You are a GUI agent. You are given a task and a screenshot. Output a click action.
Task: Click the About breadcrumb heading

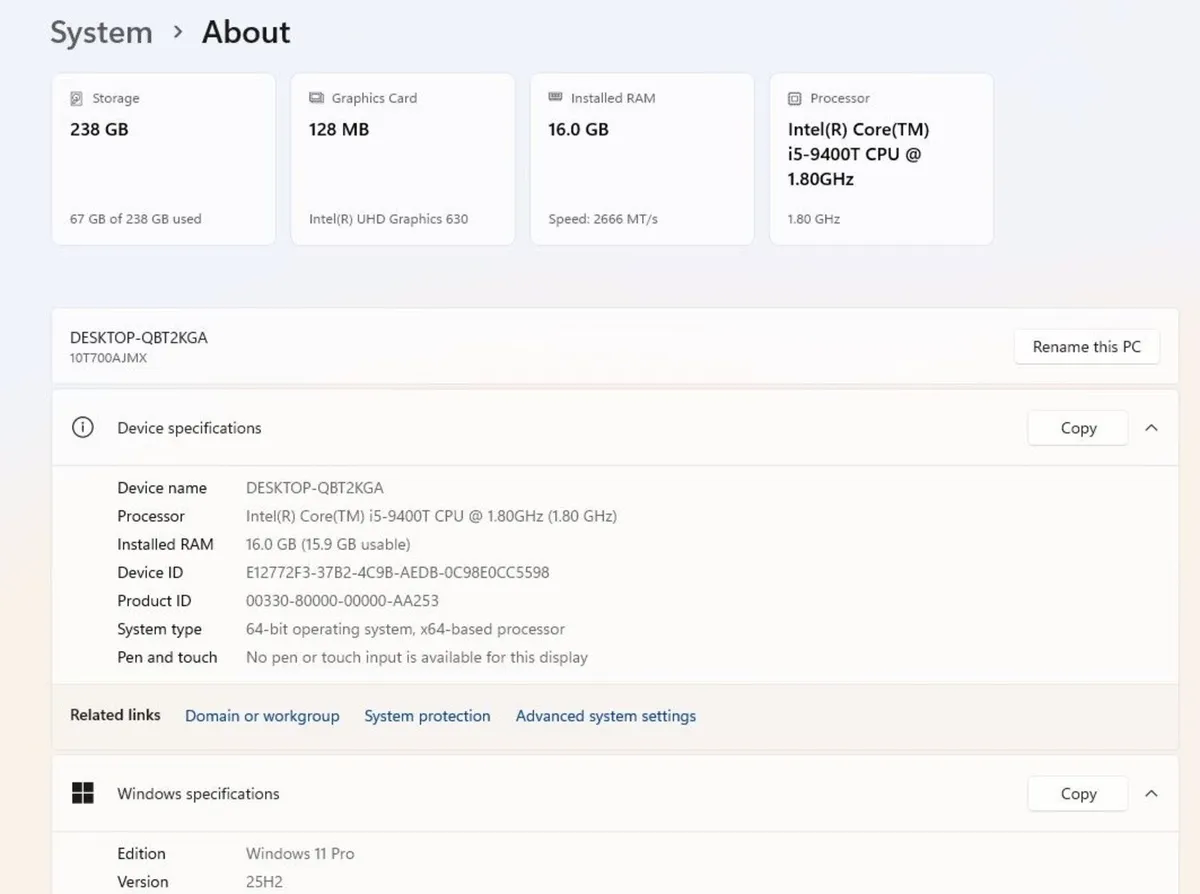point(246,32)
